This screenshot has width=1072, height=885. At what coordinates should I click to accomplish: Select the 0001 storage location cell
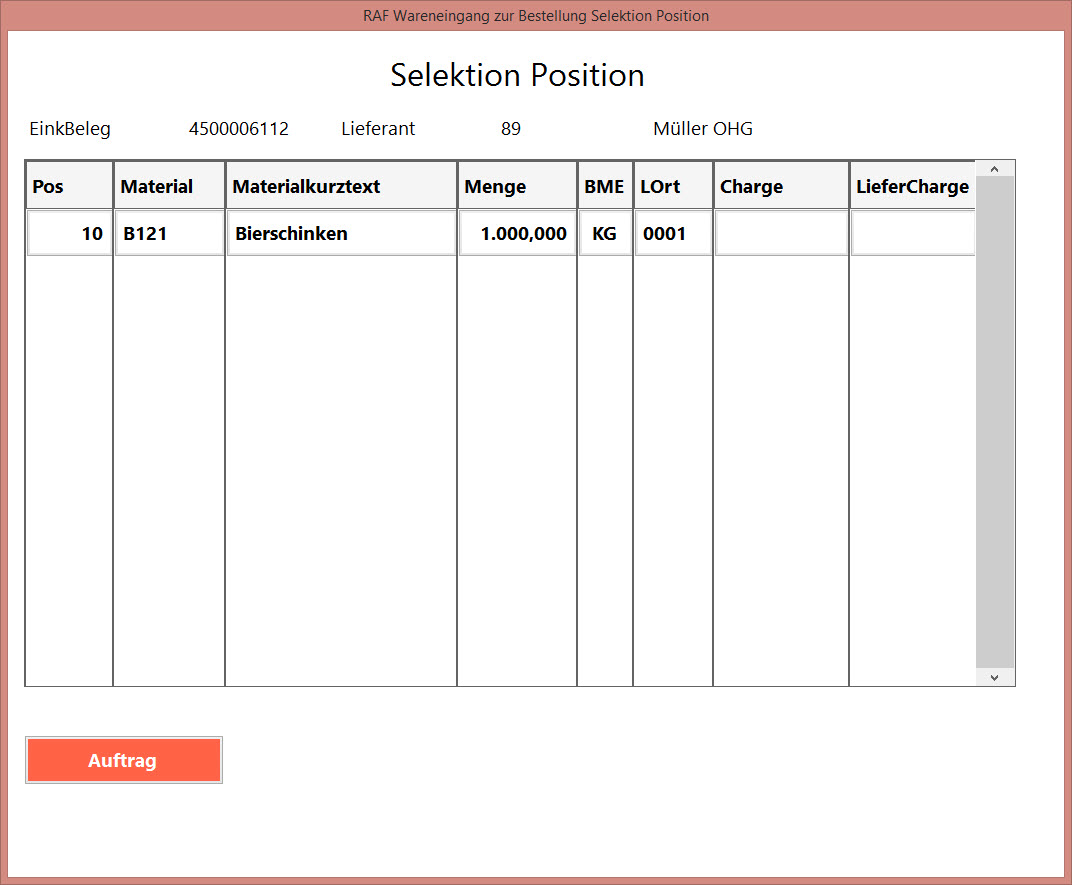(x=673, y=233)
